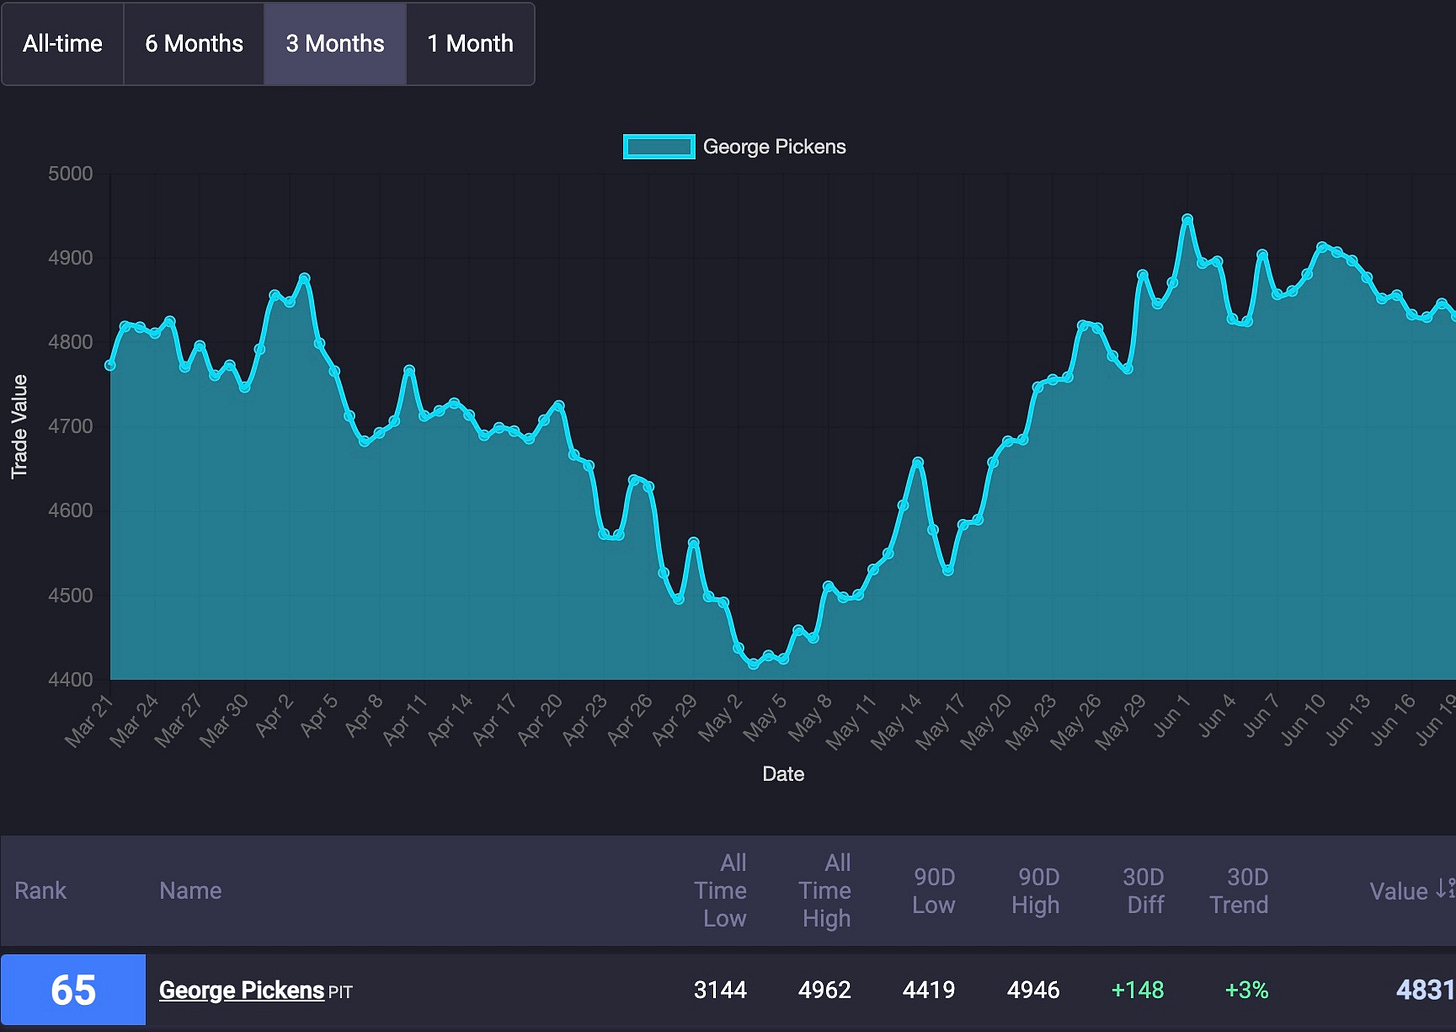Click the PIT team label
This screenshot has width=1456, height=1032.
341,993
